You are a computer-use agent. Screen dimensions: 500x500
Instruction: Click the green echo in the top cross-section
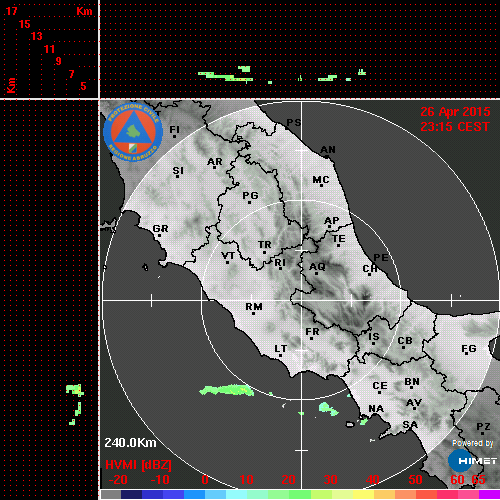pyautogui.click(x=226, y=77)
